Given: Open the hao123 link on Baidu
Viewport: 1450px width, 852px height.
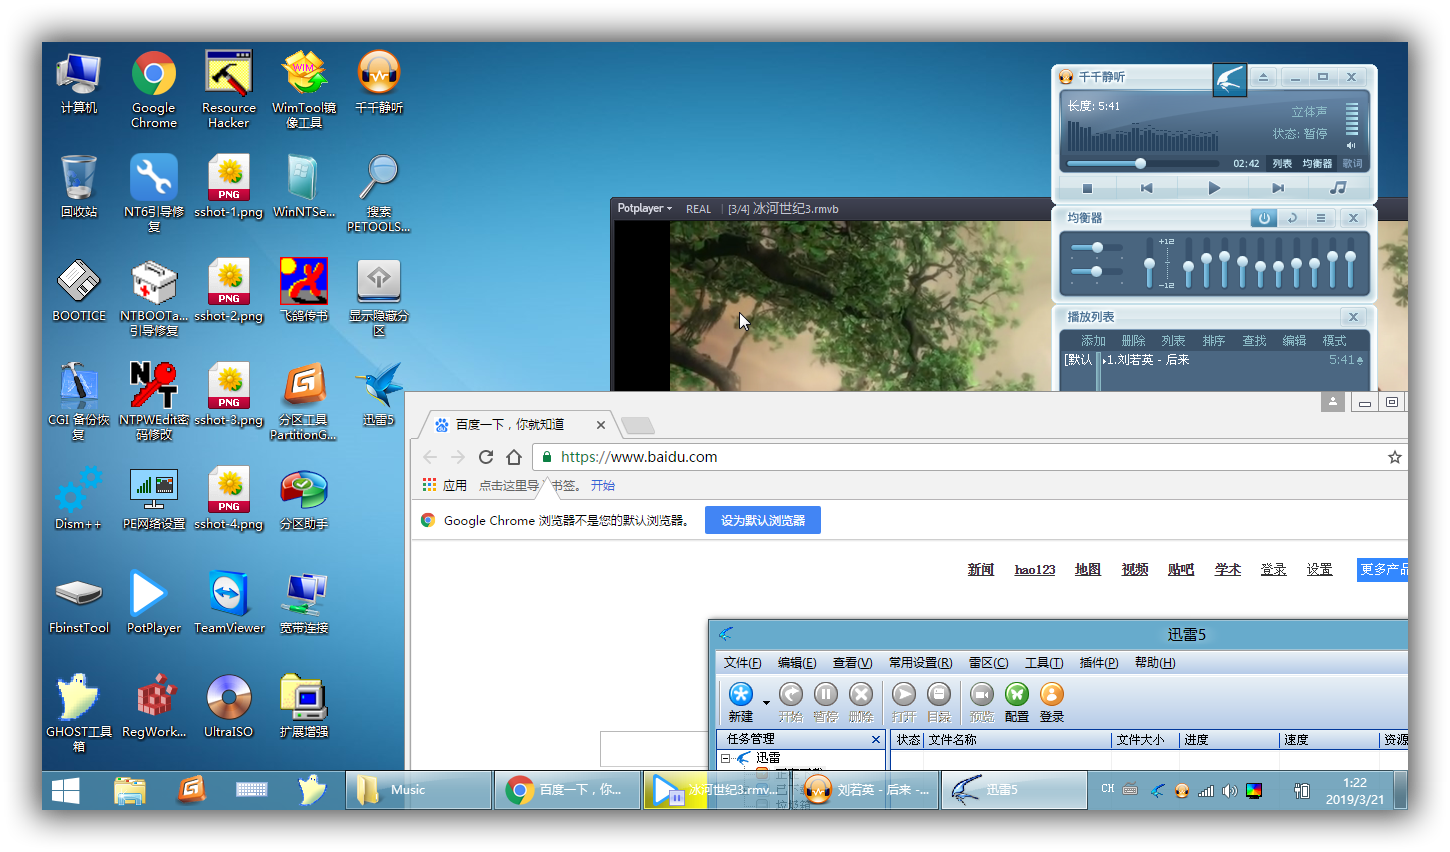Looking at the screenshot, I should point(1035,569).
